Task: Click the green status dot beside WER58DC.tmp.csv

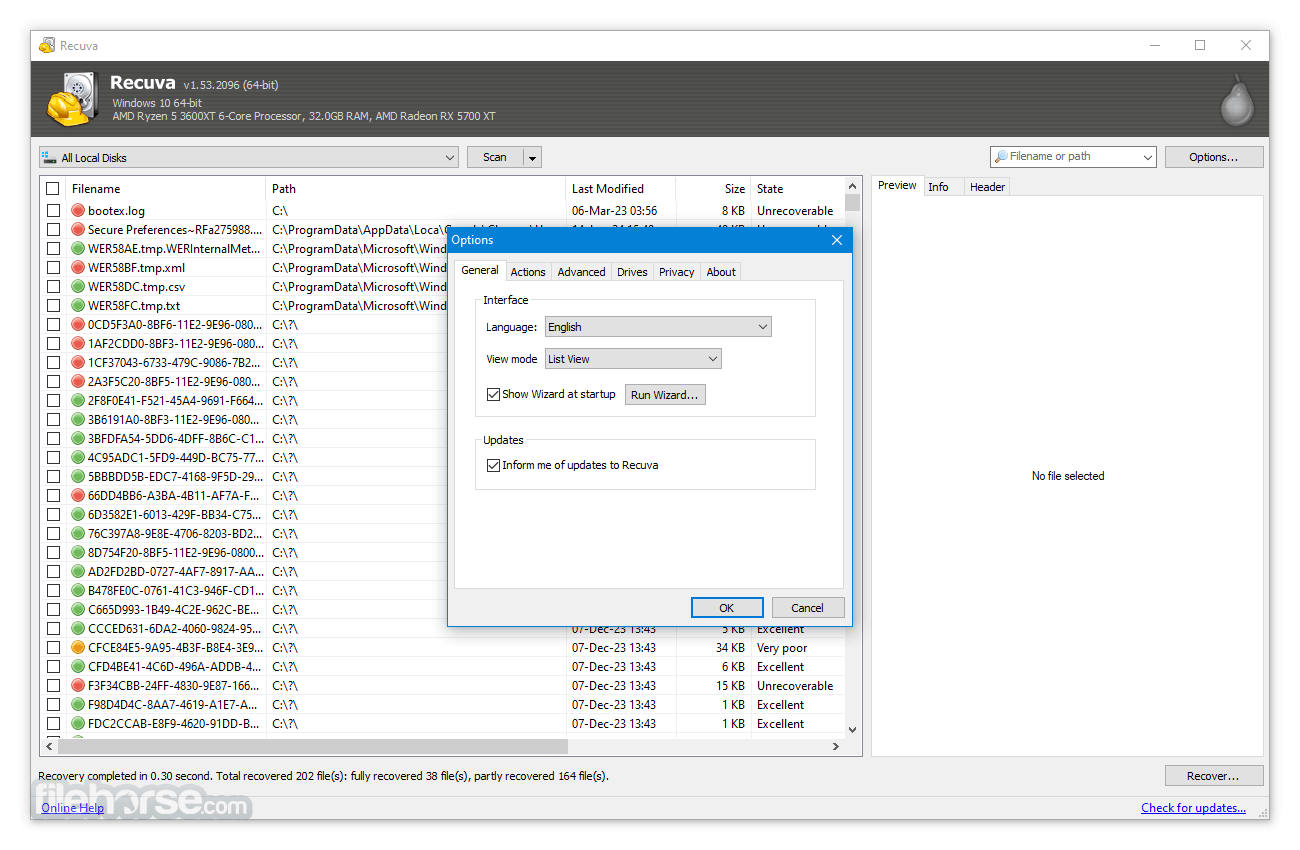Action: click(x=78, y=287)
